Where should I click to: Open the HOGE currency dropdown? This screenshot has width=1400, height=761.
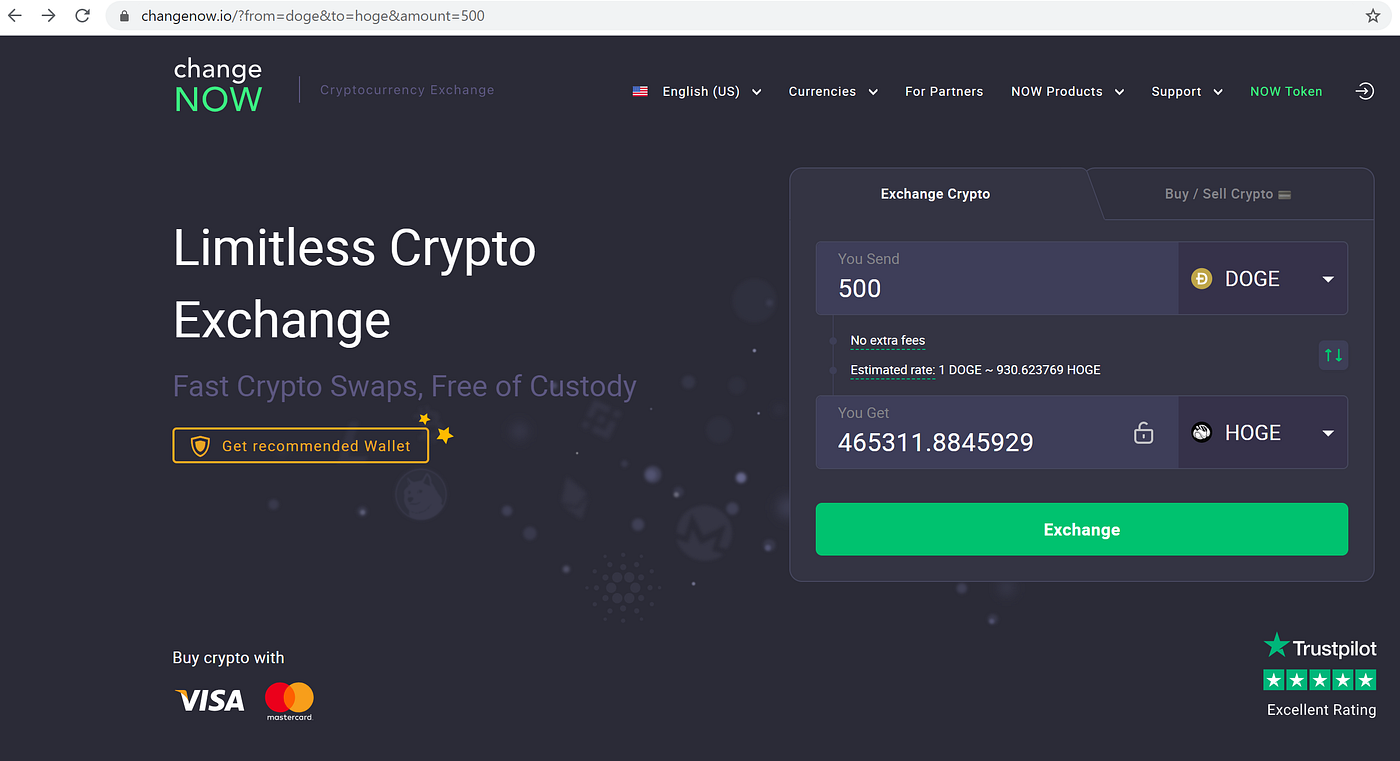point(1263,433)
